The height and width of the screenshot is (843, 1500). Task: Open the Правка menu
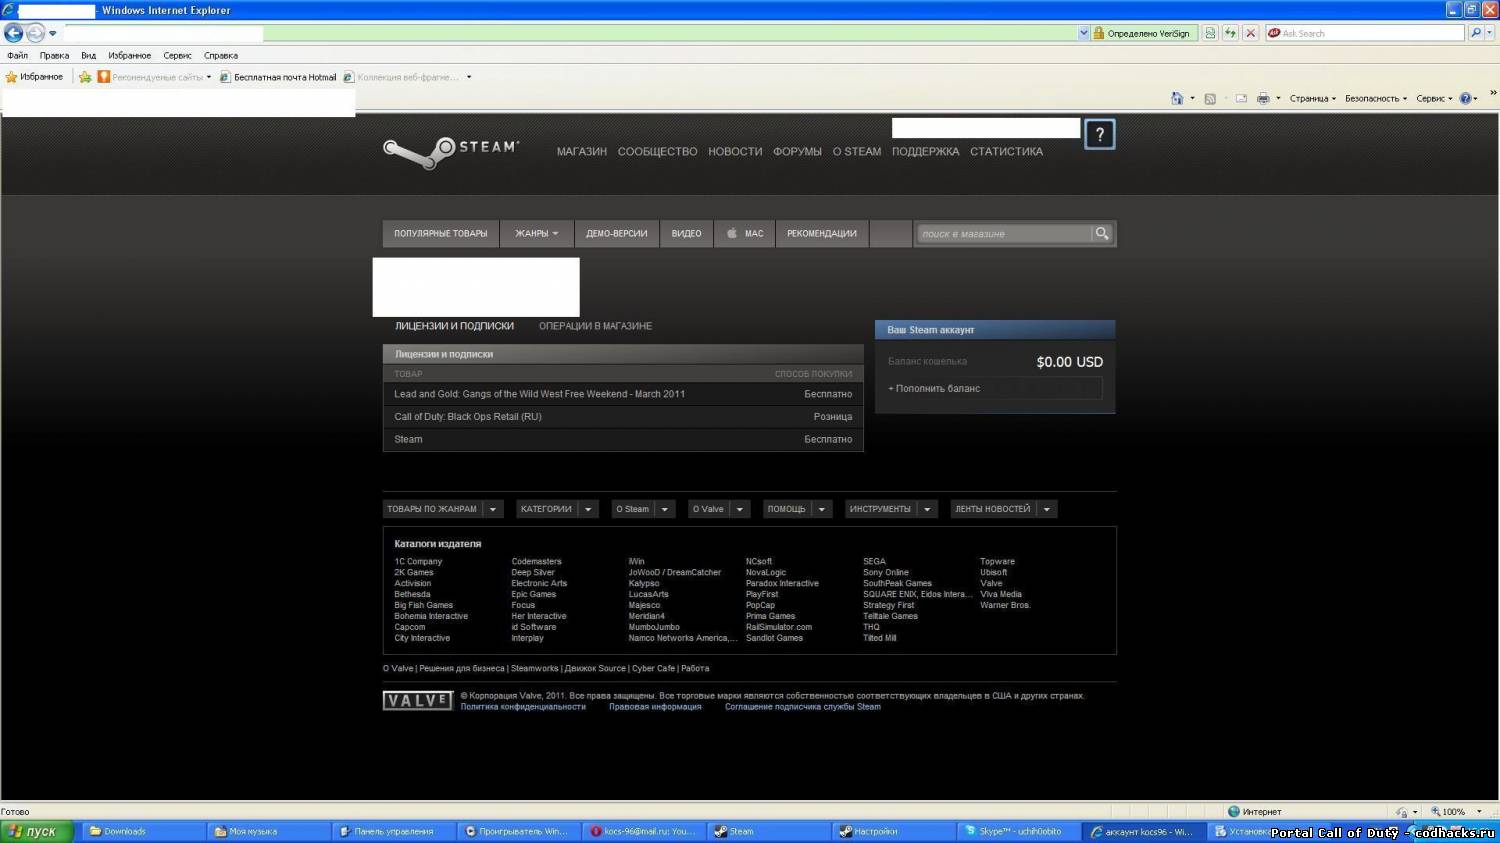pos(54,55)
